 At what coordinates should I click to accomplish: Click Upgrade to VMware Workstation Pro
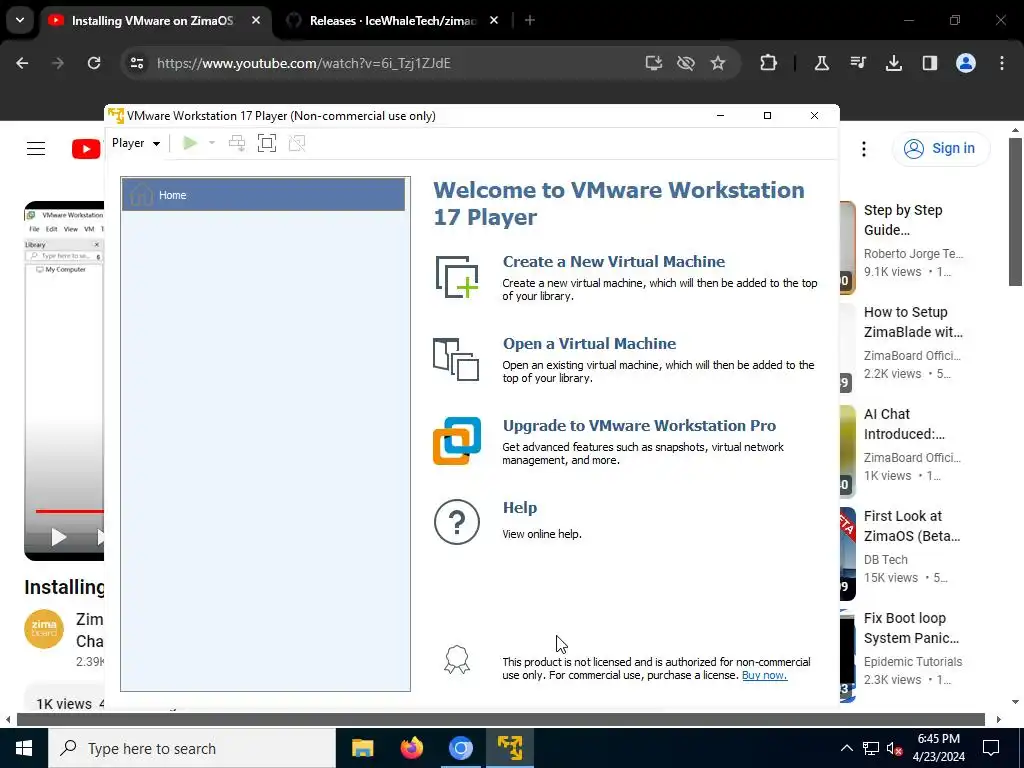639,426
